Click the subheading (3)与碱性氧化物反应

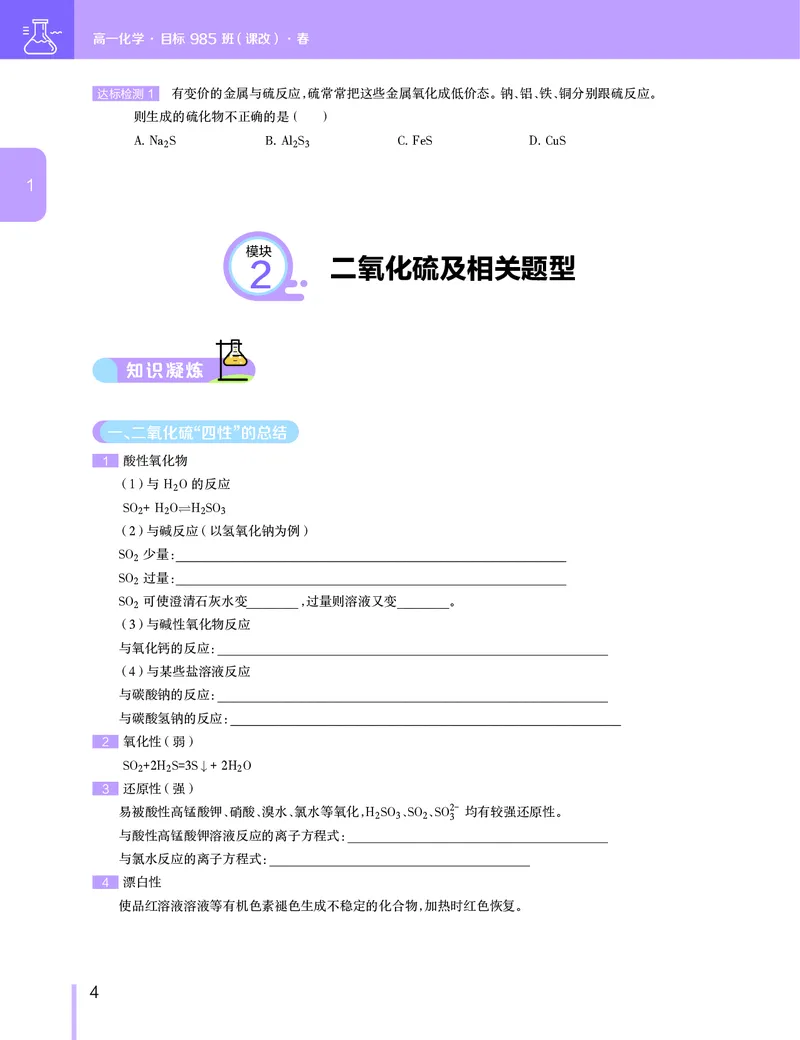185,625
